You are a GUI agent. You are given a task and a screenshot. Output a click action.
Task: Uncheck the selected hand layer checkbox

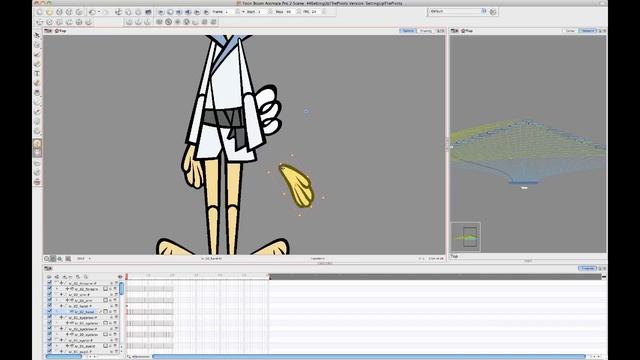point(49,311)
